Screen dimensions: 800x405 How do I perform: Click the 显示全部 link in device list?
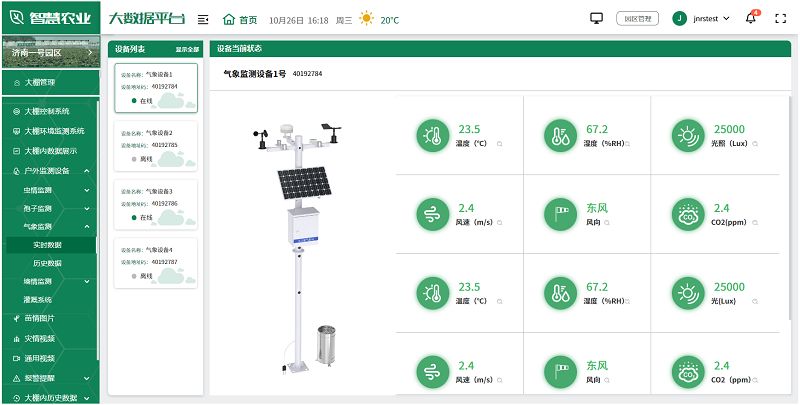(x=187, y=49)
